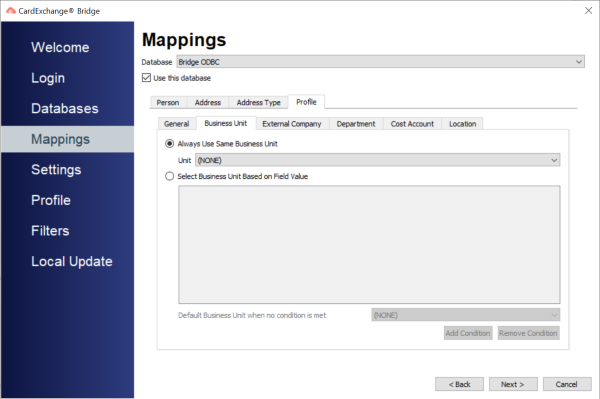Select the Cost Account tab
Screen dimensions: 600x399
pyautogui.click(x=412, y=124)
